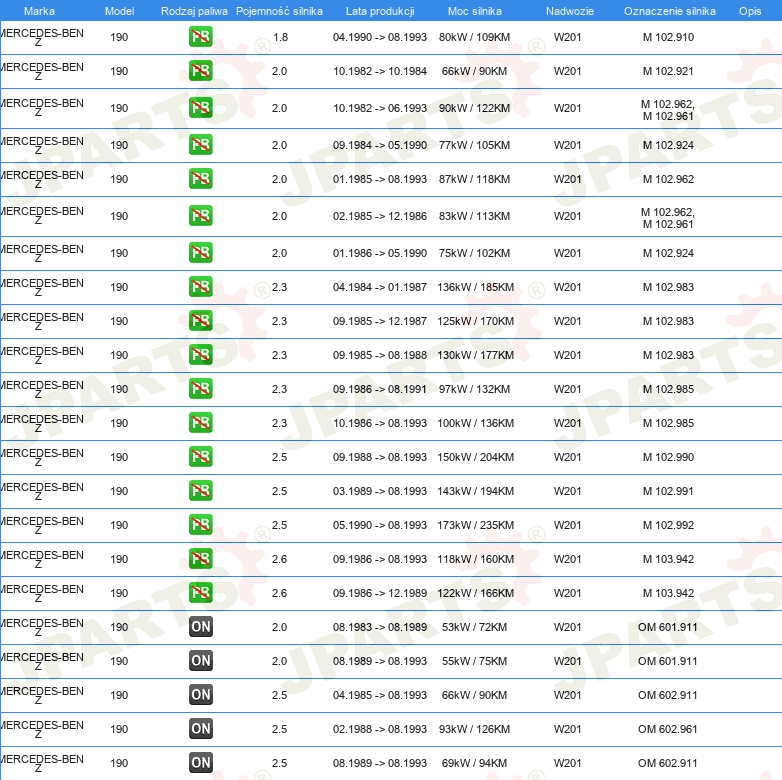The height and width of the screenshot is (780, 782).
Task: Click the production dates 04.1990 -> 08.1993 cell
Action: [x=379, y=37]
